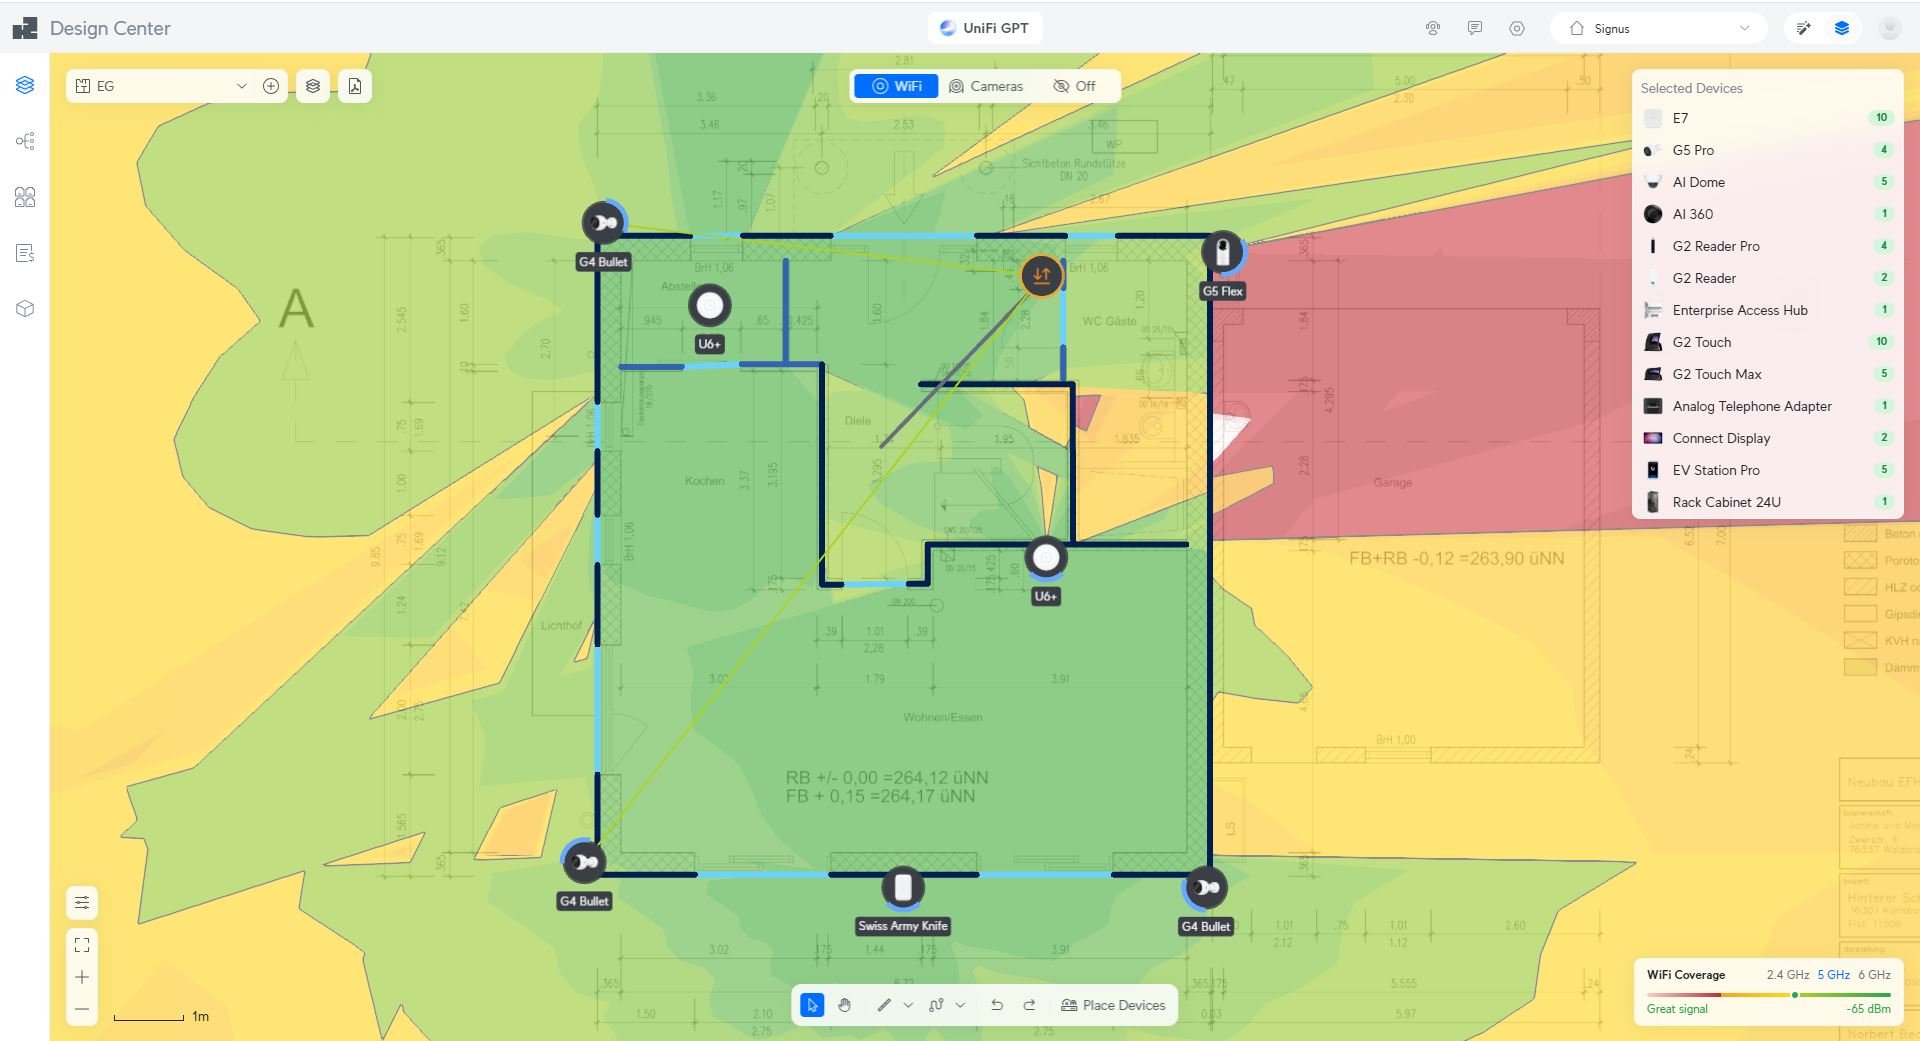The image size is (1920, 1041).
Task: Select the Connect Display device row
Action: pyautogui.click(x=1767, y=438)
